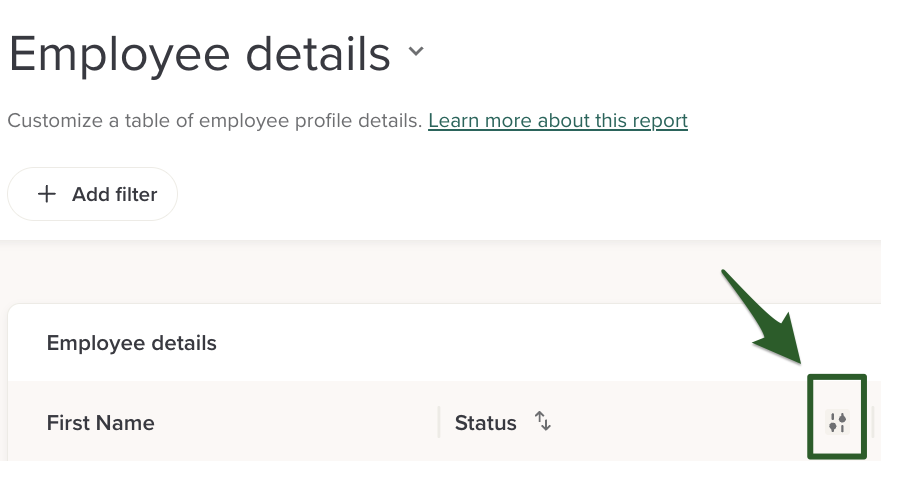
Task: Click the green highlight box border
Action: point(808,440)
